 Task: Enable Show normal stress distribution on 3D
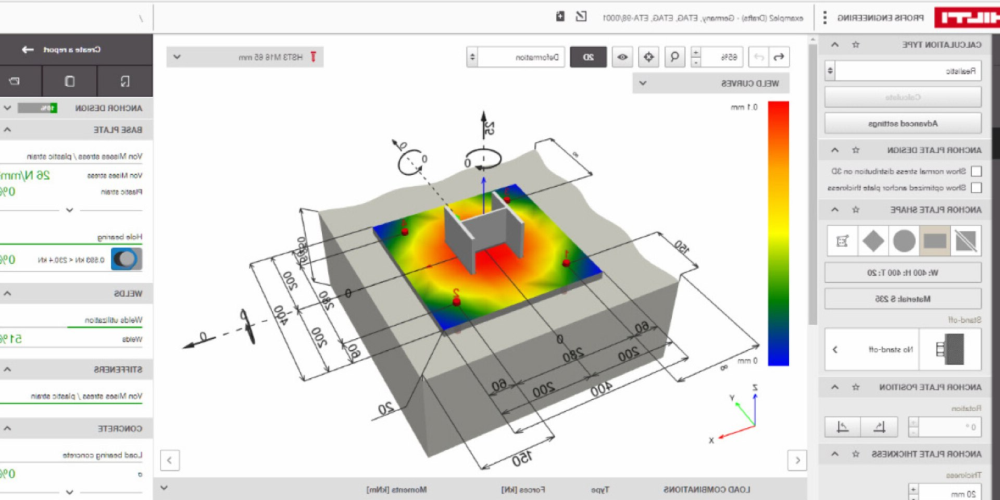[975, 172]
